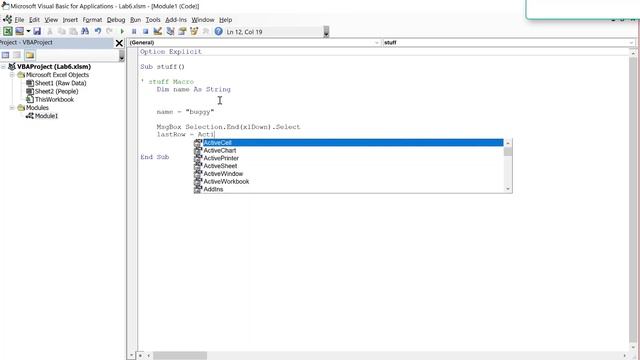Click the Redo toolbar icon
This screenshot has width=640, height=360.
(109, 31)
